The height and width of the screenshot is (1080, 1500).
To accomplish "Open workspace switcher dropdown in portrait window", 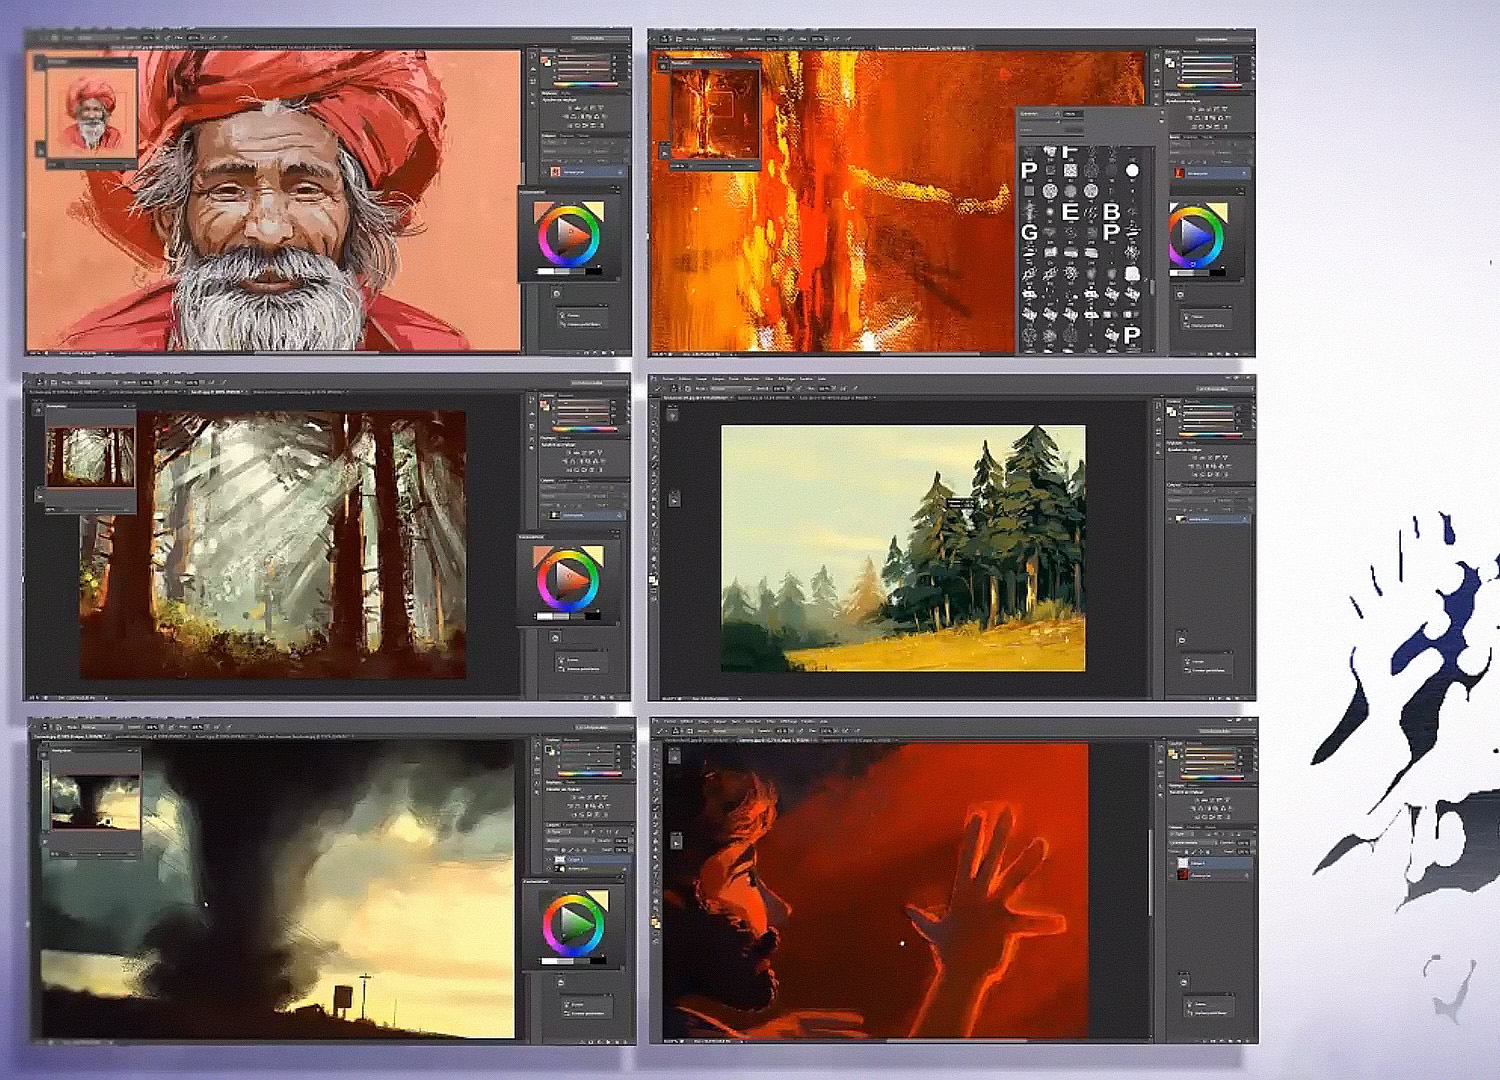I will (x=600, y=38).
